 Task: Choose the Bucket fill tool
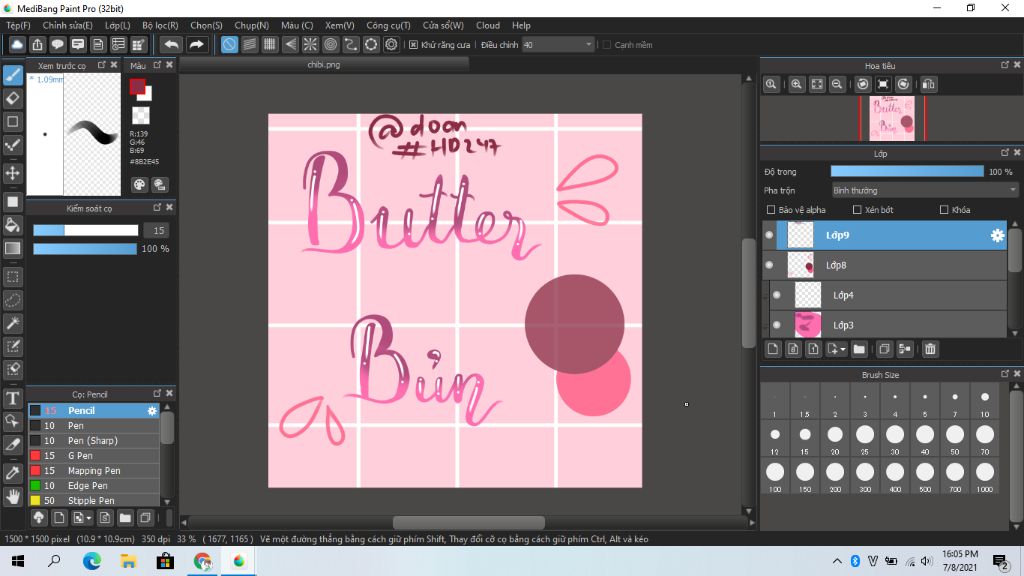click(x=13, y=225)
